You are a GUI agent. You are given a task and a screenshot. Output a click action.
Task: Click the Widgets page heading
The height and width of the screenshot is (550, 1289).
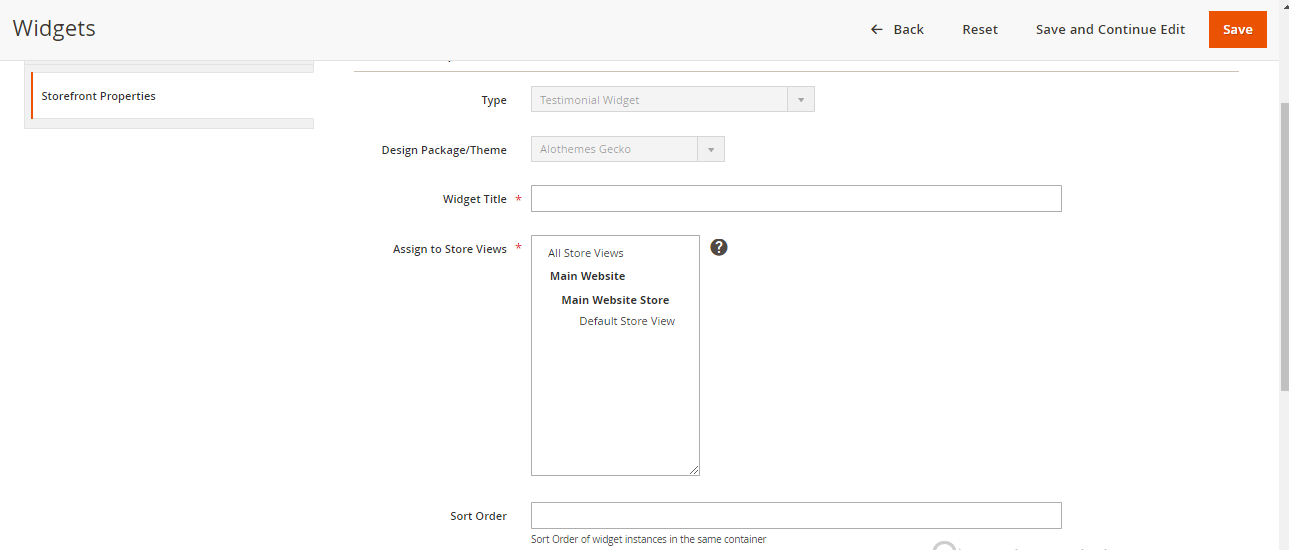coord(54,28)
